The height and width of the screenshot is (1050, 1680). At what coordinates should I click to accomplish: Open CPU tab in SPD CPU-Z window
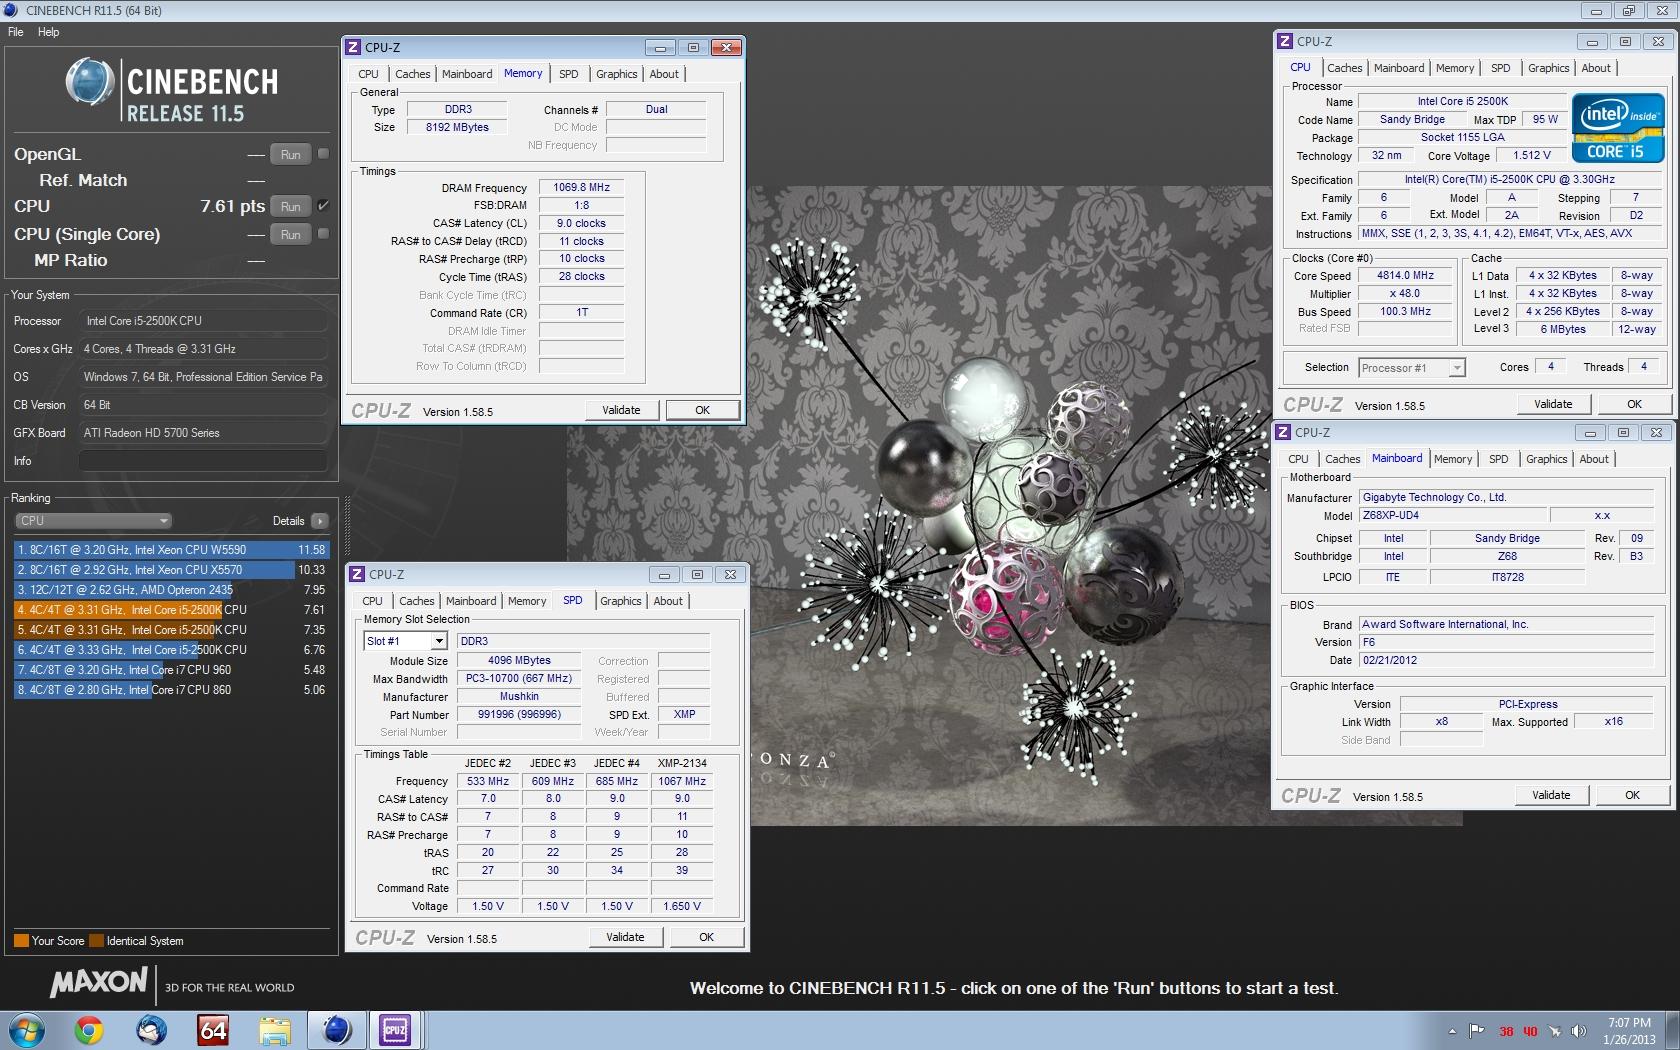372,601
